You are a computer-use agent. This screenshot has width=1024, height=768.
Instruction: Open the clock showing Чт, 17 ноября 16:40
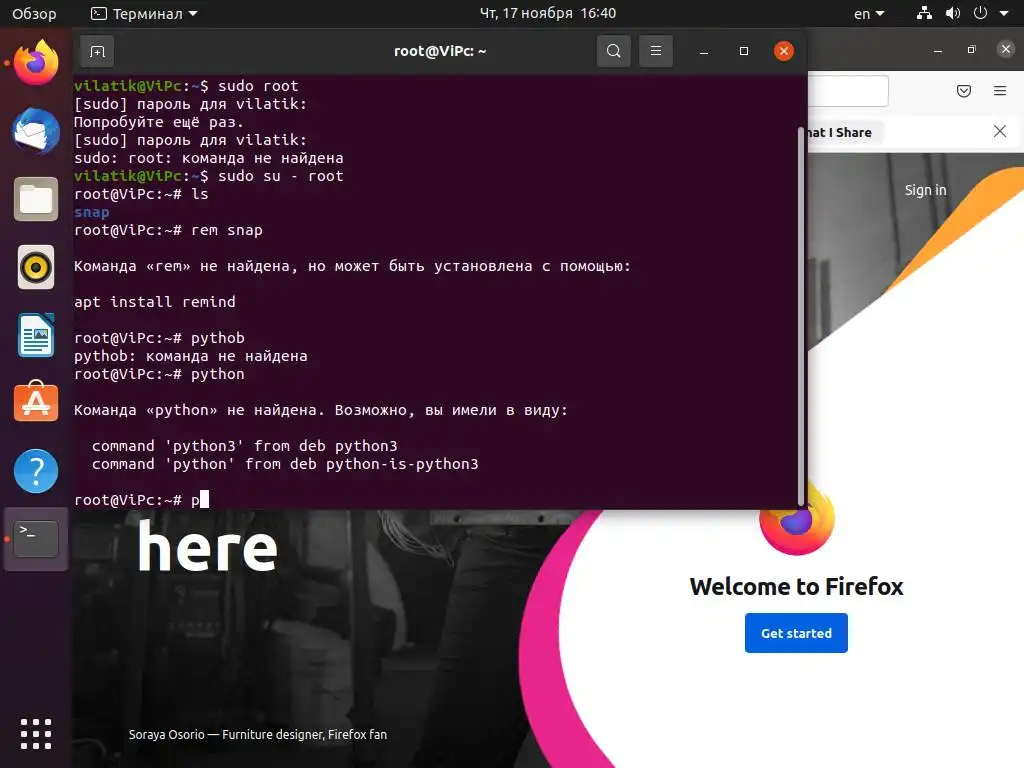coord(548,13)
